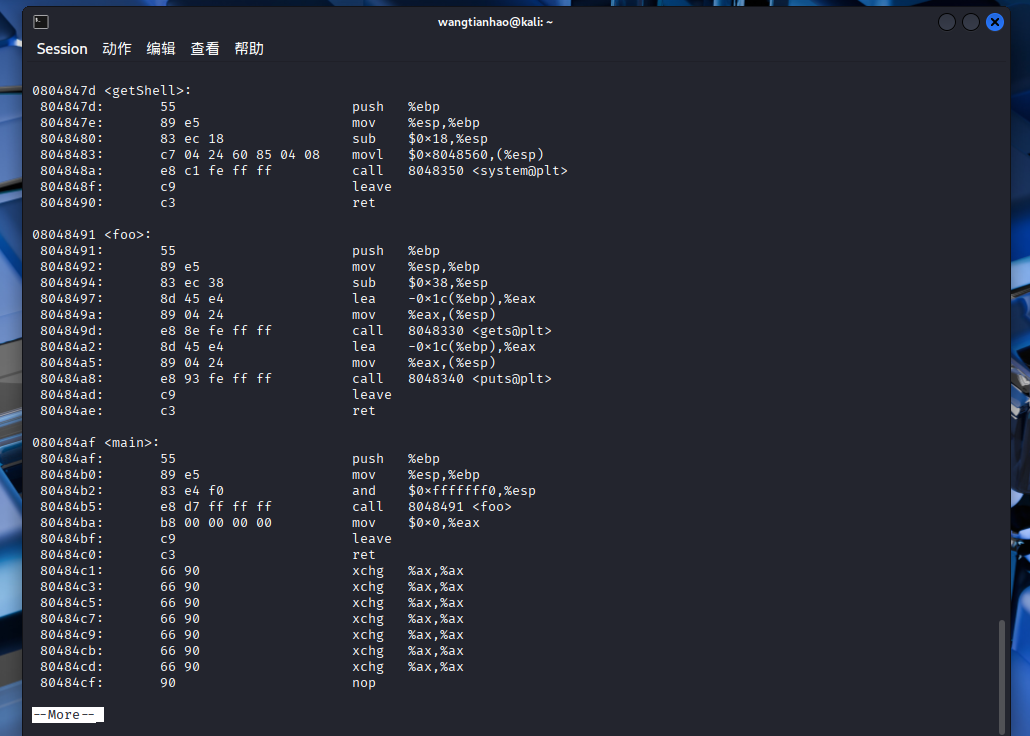Screen dimensions: 1030x736
Task: Click the call 8048330 <gets@plt> text
Action: click(x=452, y=331)
